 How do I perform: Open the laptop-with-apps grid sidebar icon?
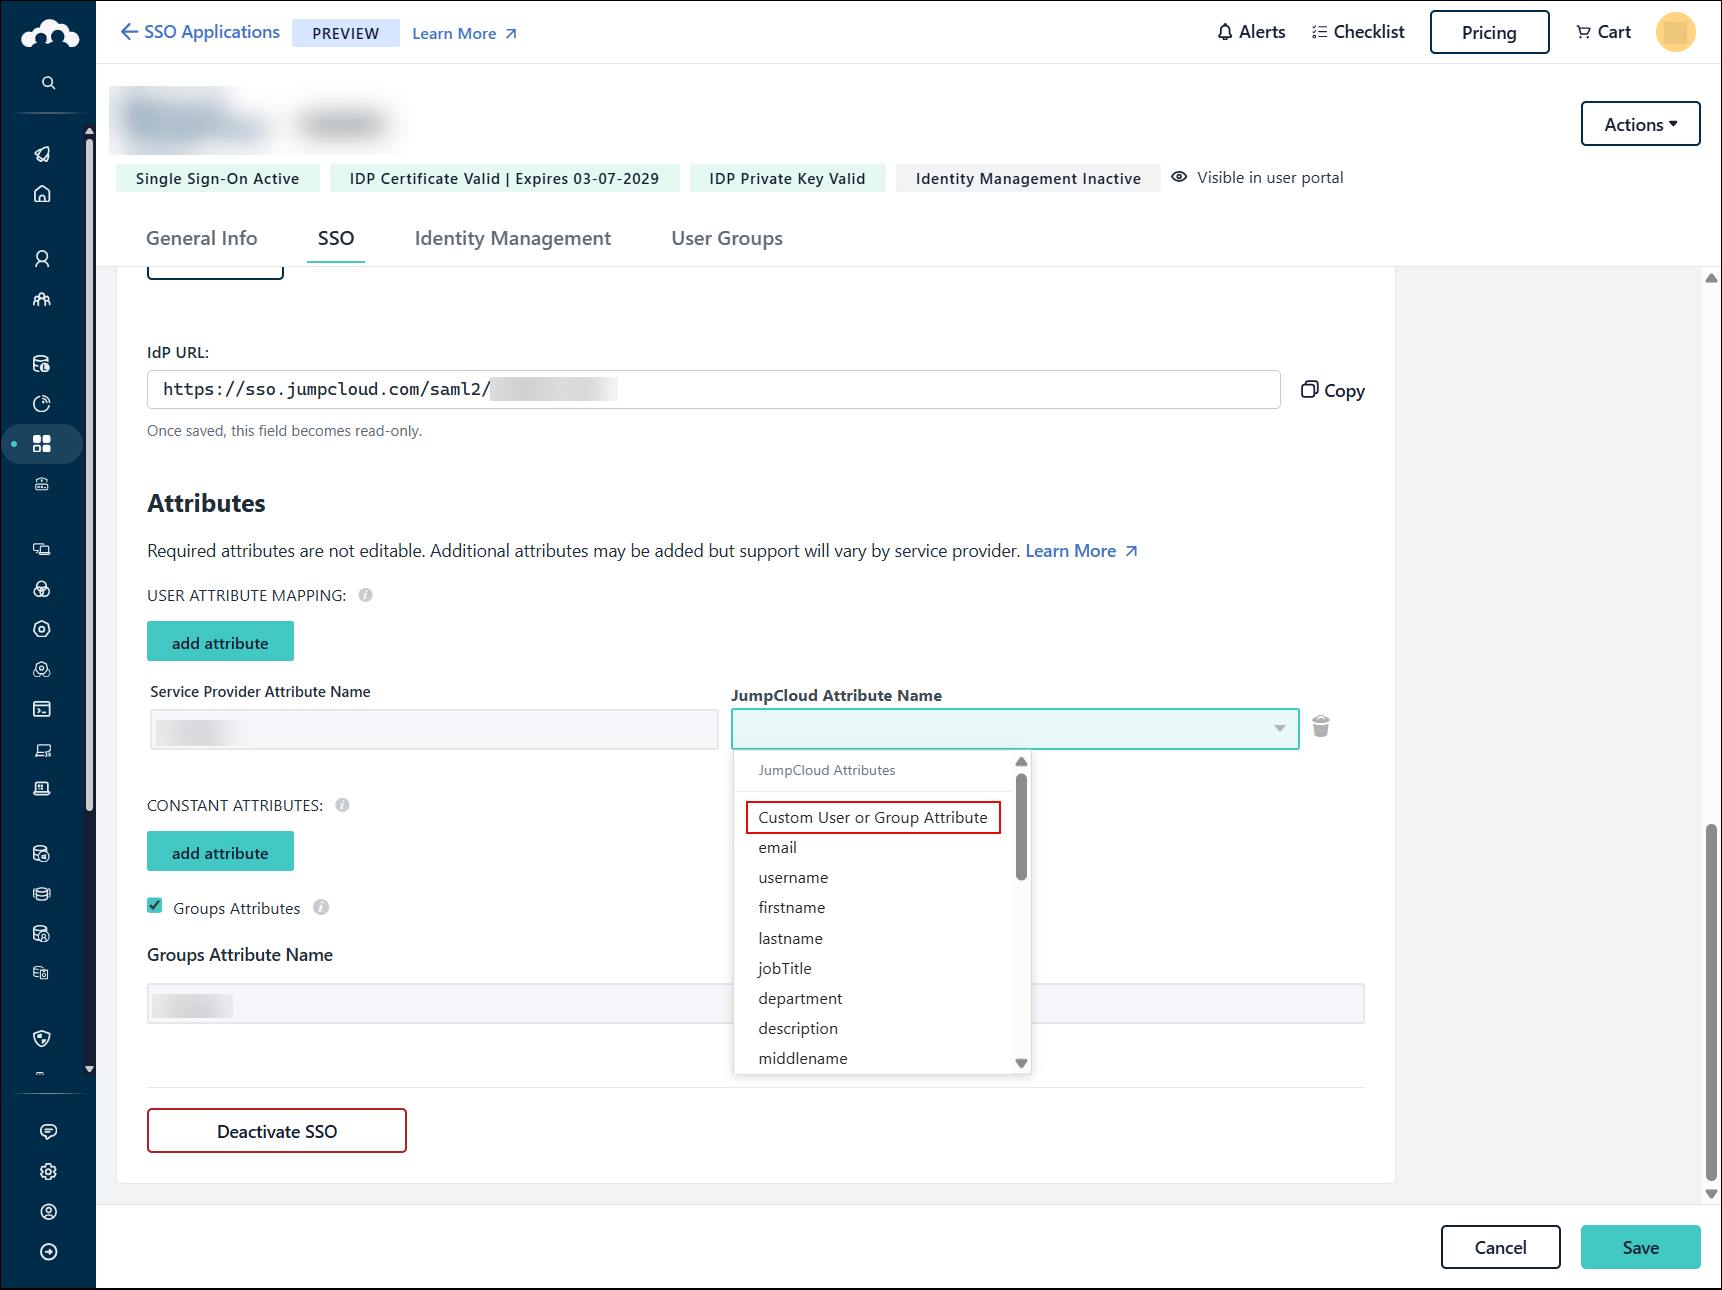click(42, 789)
